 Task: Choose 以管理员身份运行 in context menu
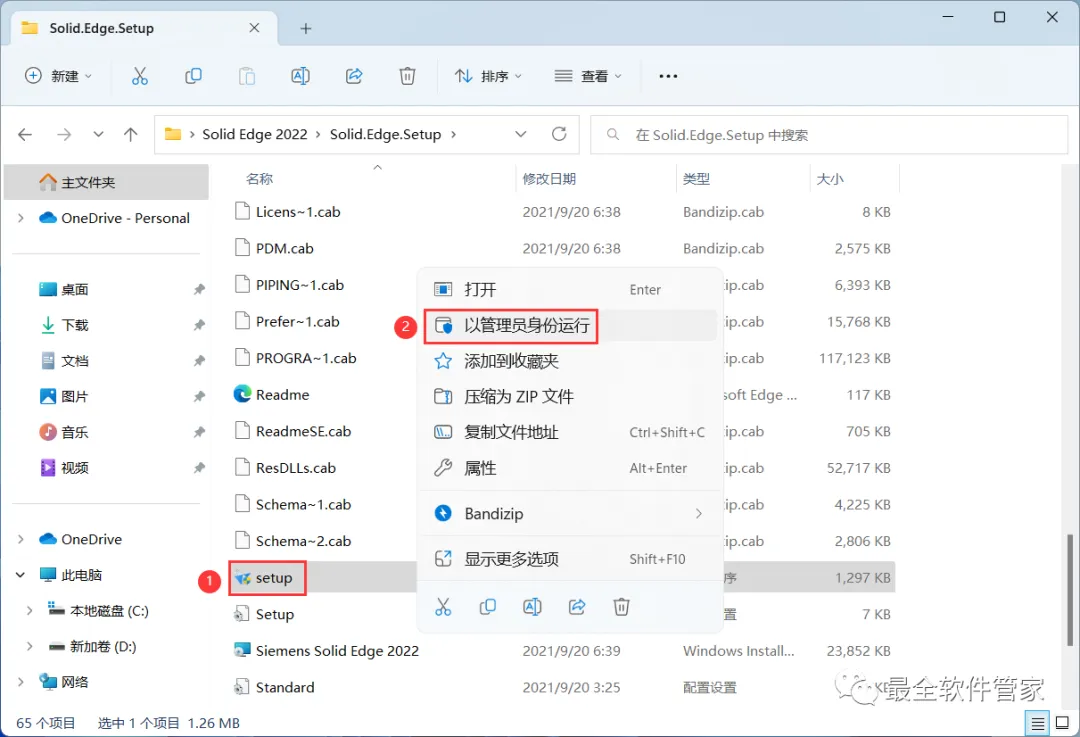coord(570,325)
